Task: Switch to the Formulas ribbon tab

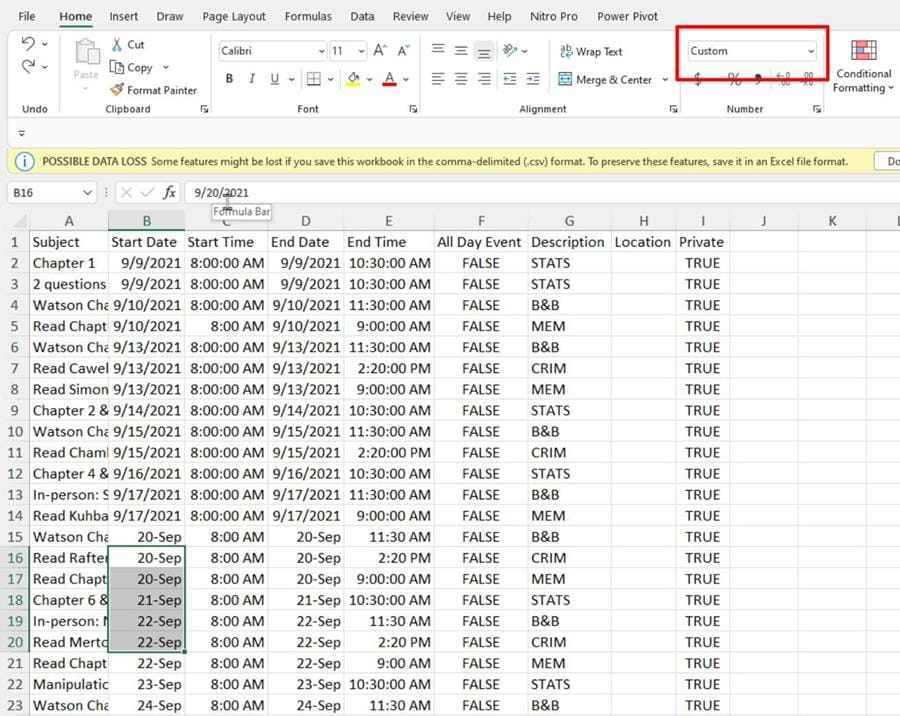Action: click(x=307, y=16)
